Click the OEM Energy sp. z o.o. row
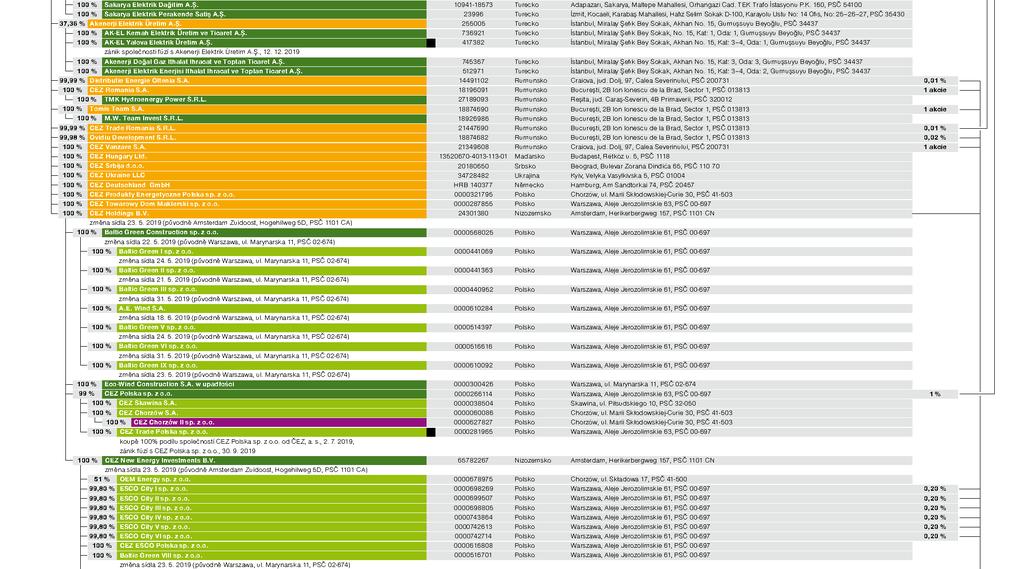The height and width of the screenshot is (569, 1024). click(272, 479)
